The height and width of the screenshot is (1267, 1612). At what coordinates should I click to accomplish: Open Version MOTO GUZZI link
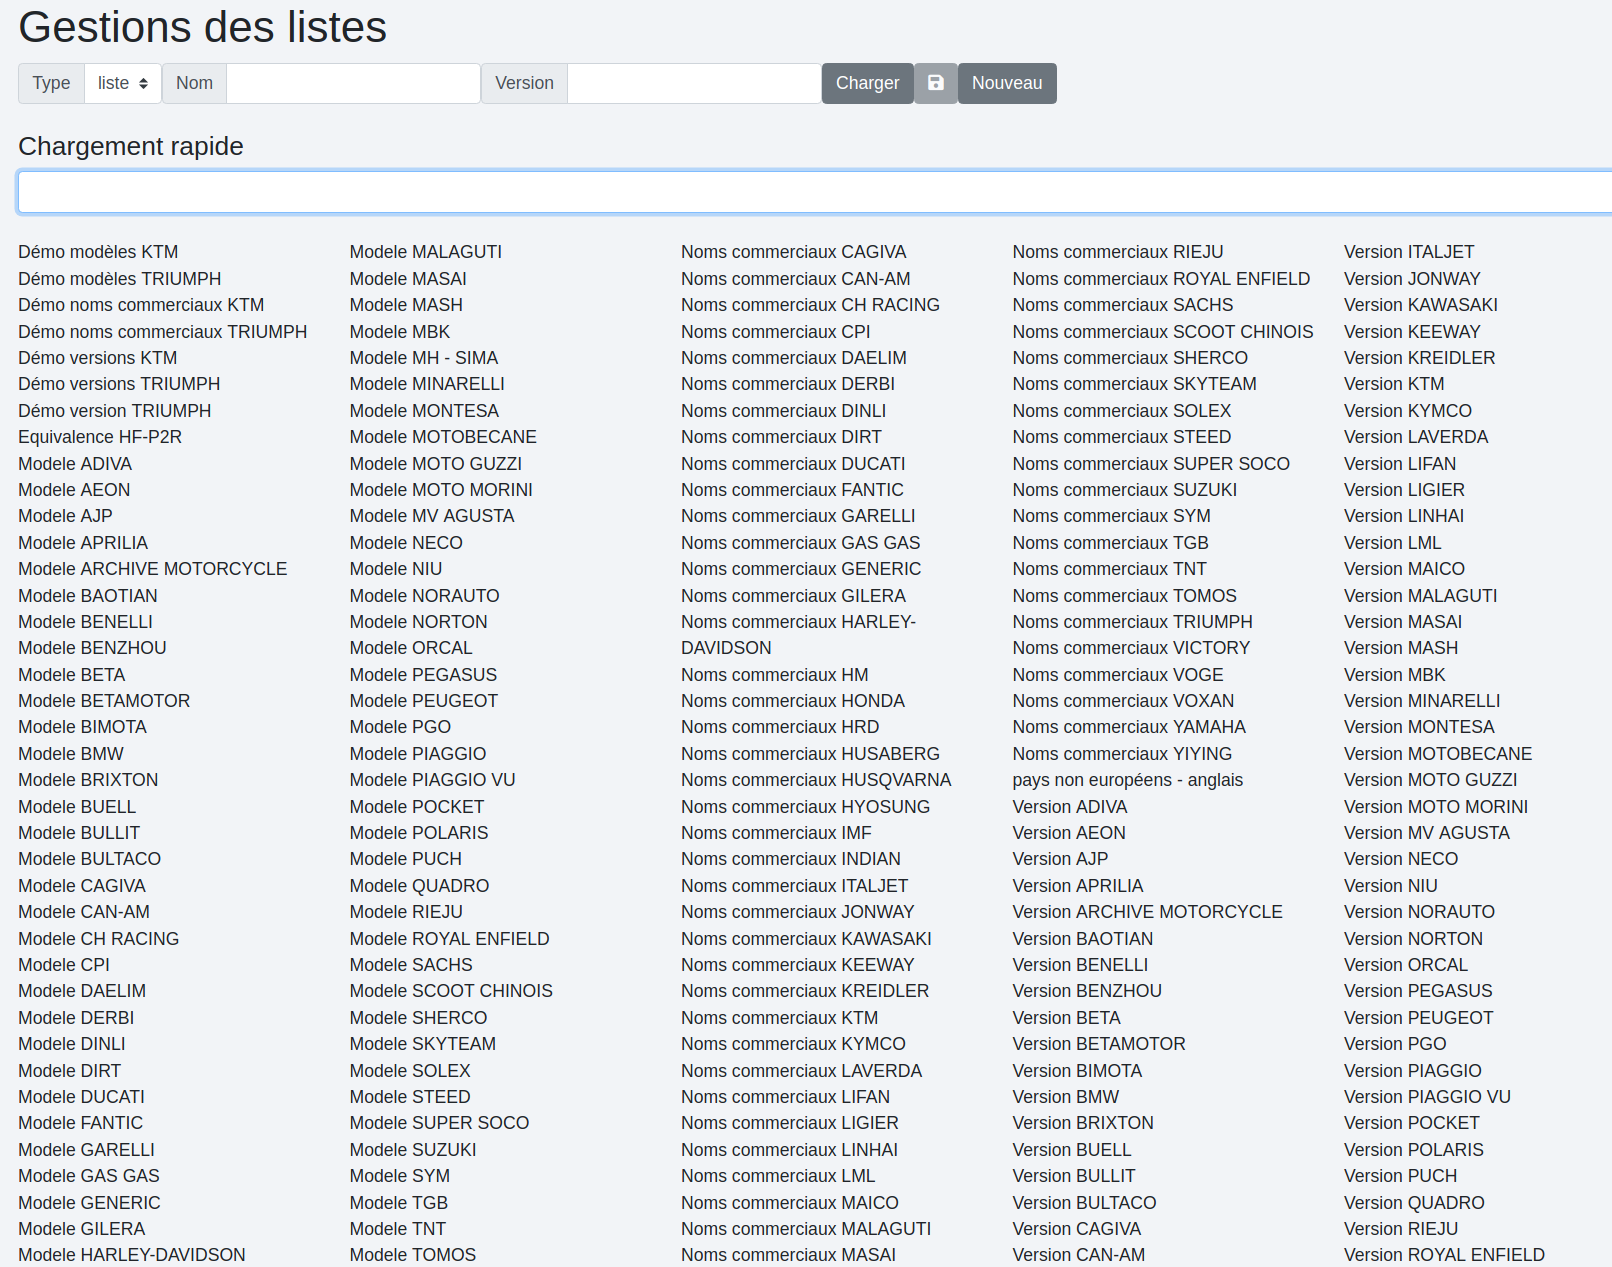point(1430,780)
